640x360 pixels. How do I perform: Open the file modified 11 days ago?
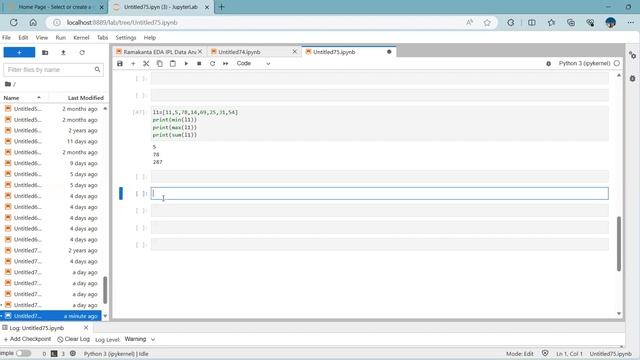tap(52, 141)
